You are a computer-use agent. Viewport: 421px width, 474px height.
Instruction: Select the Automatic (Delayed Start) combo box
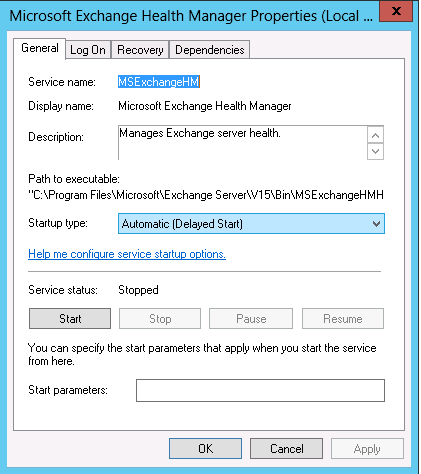point(251,224)
